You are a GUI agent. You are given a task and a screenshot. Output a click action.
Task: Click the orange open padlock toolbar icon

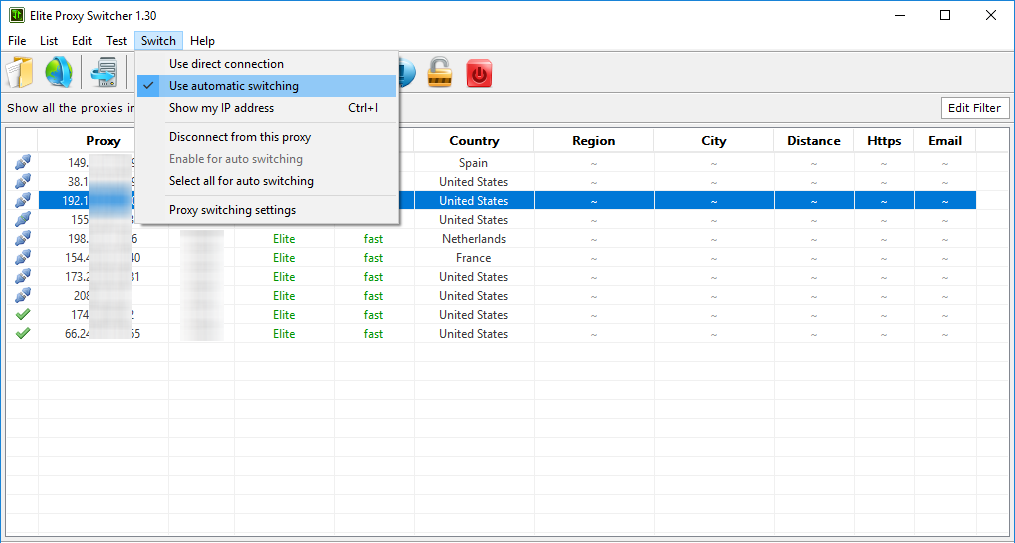pyautogui.click(x=440, y=72)
